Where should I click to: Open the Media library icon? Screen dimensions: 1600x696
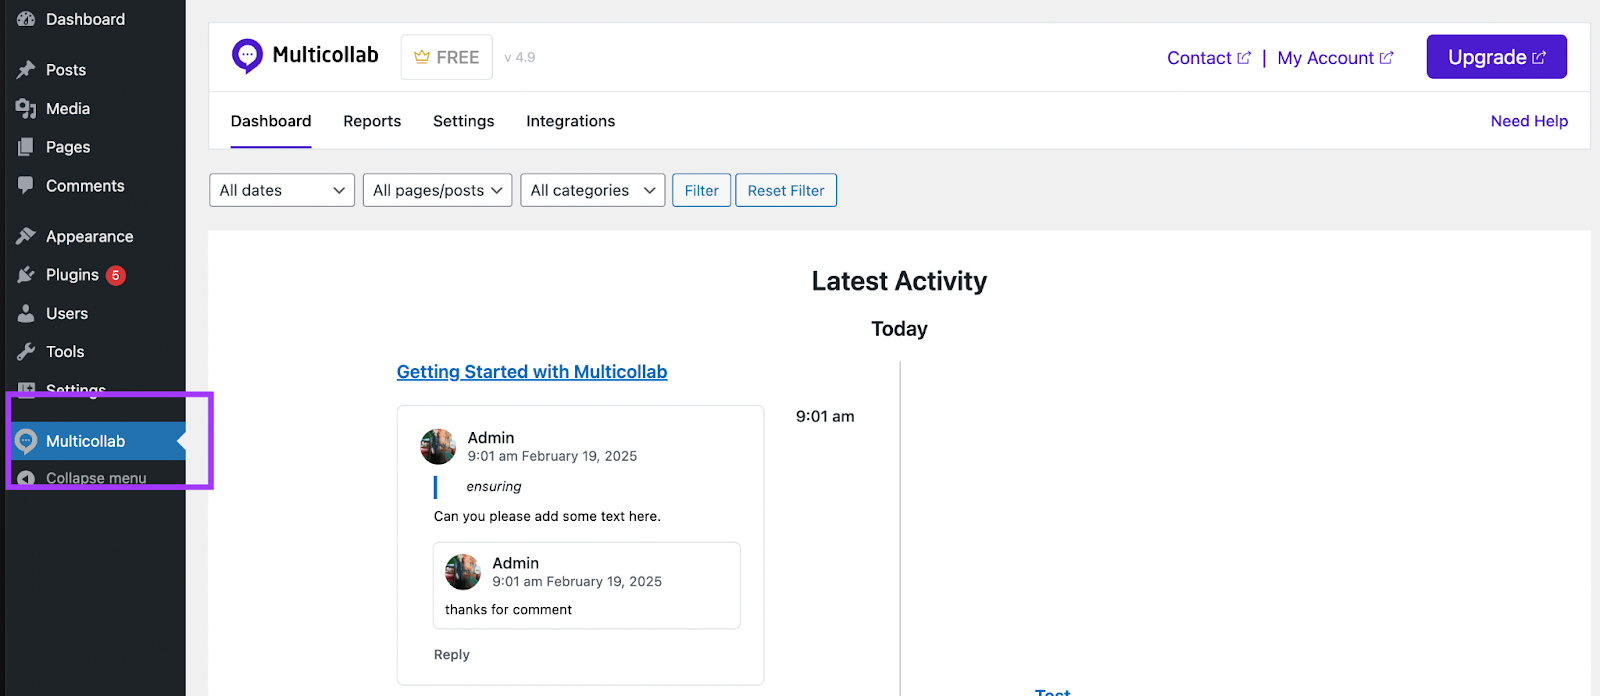pos(26,108)
